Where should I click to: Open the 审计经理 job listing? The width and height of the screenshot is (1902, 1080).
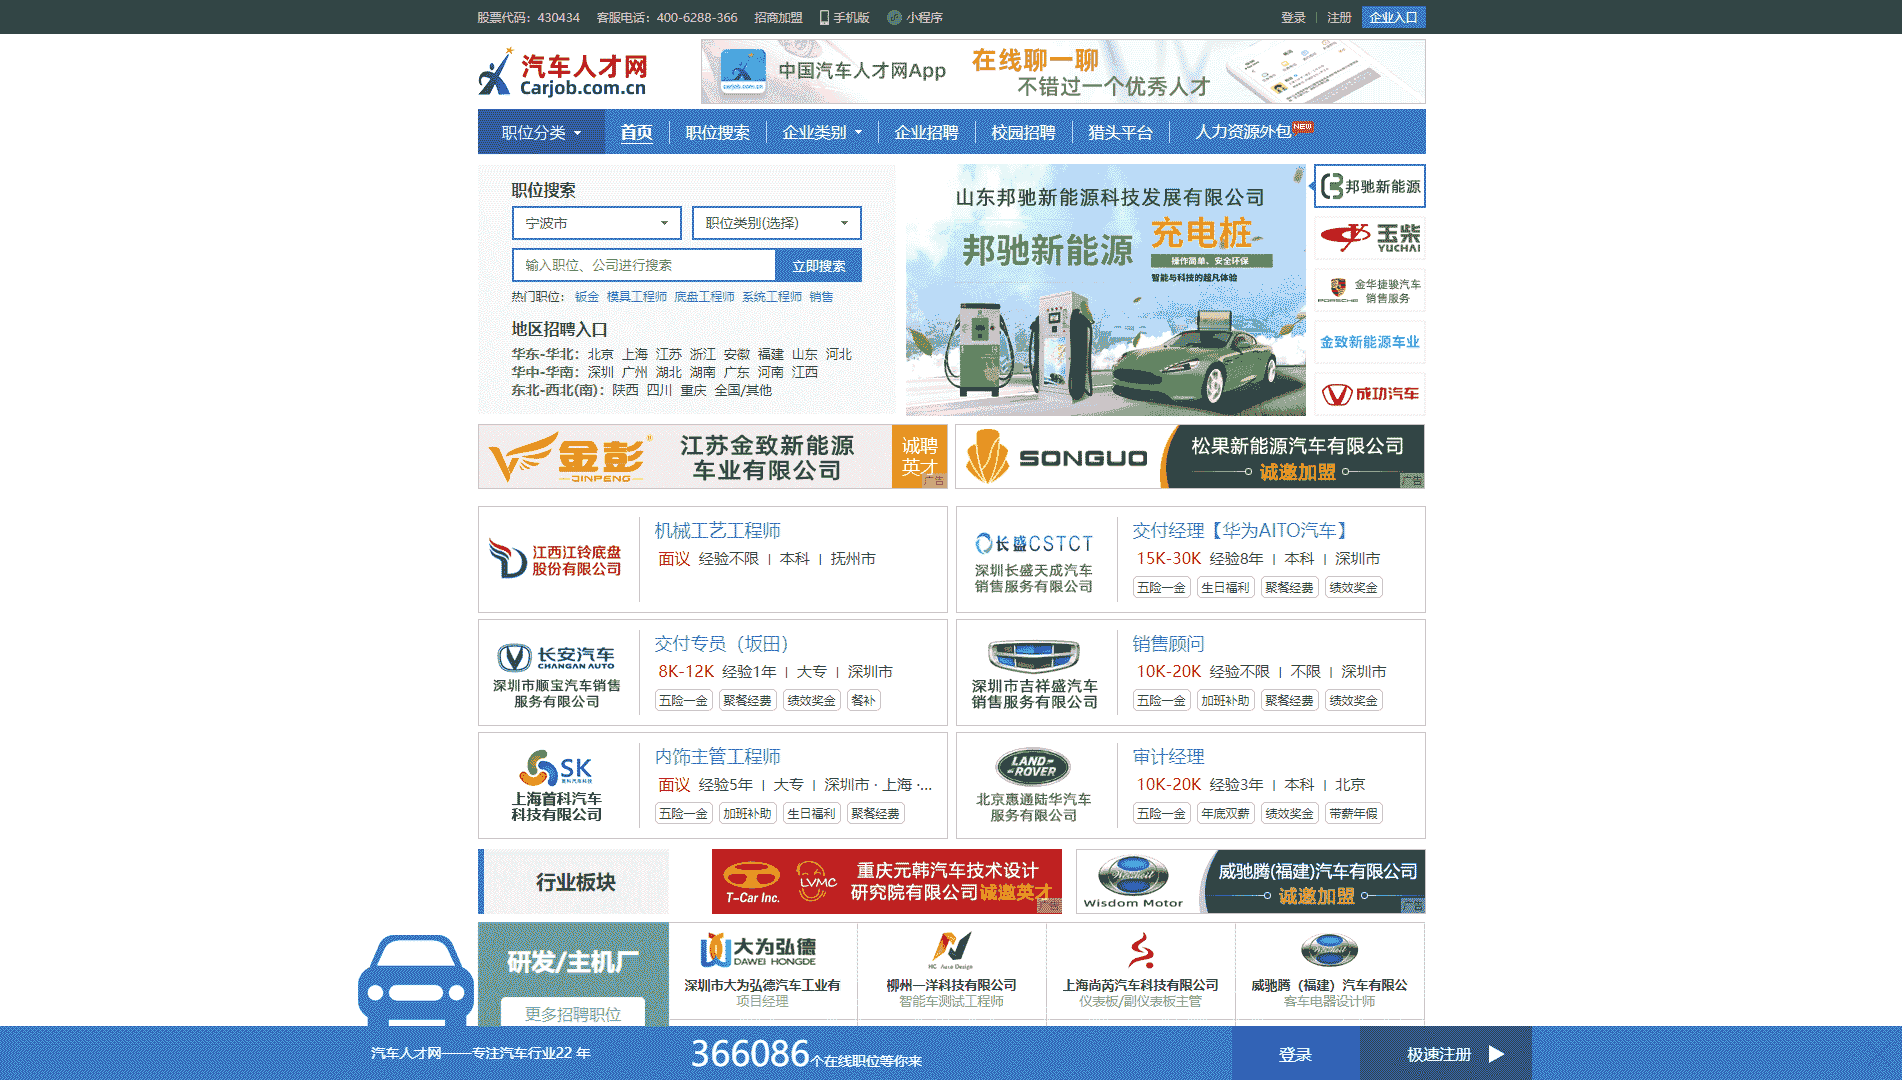tap(1168, 756)
